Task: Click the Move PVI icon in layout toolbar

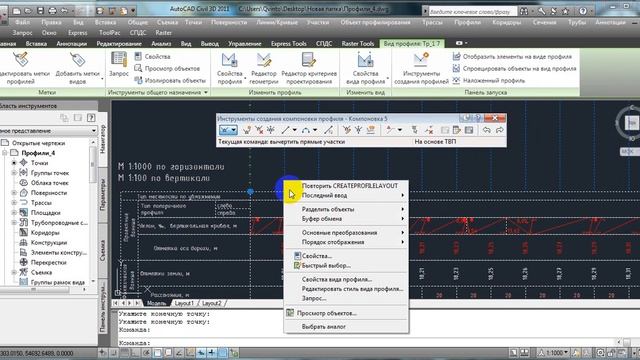Action: (x=271, y=130)
